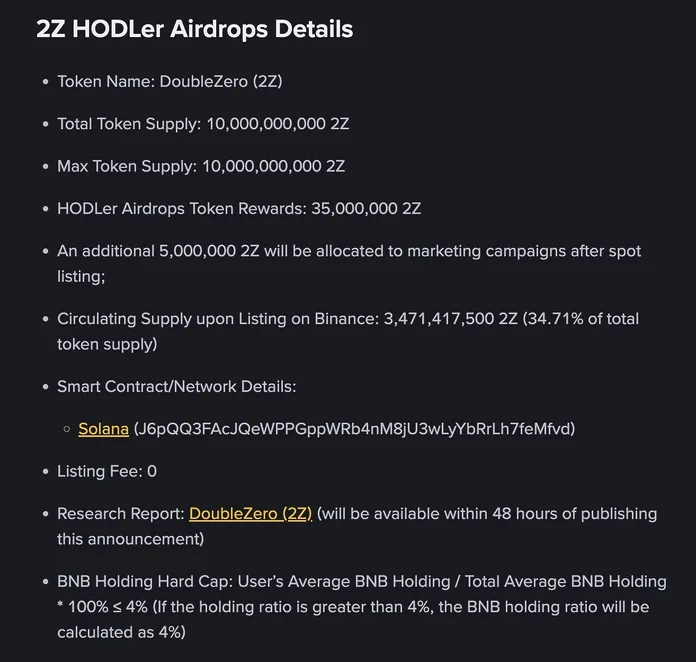Open the Solana network link

coord(103,428)
